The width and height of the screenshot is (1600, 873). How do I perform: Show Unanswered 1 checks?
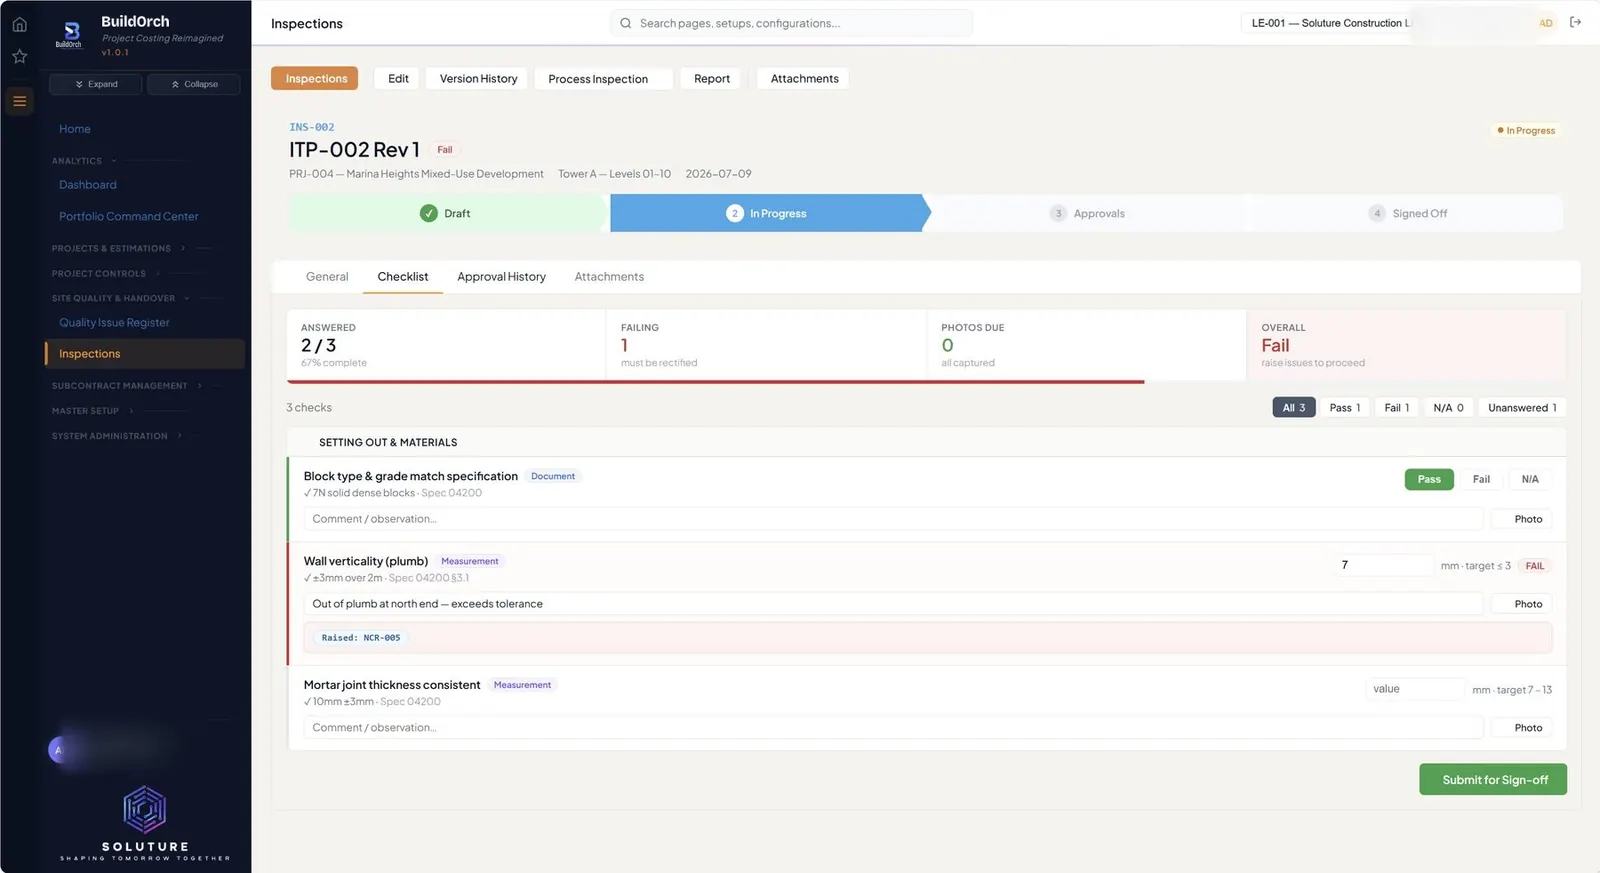pyautogui.click(x=1522, y=408)
